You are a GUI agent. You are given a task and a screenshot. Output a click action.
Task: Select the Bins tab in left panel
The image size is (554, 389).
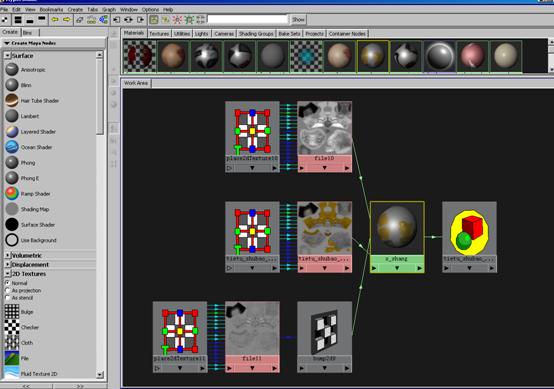(x=28, y=33)
